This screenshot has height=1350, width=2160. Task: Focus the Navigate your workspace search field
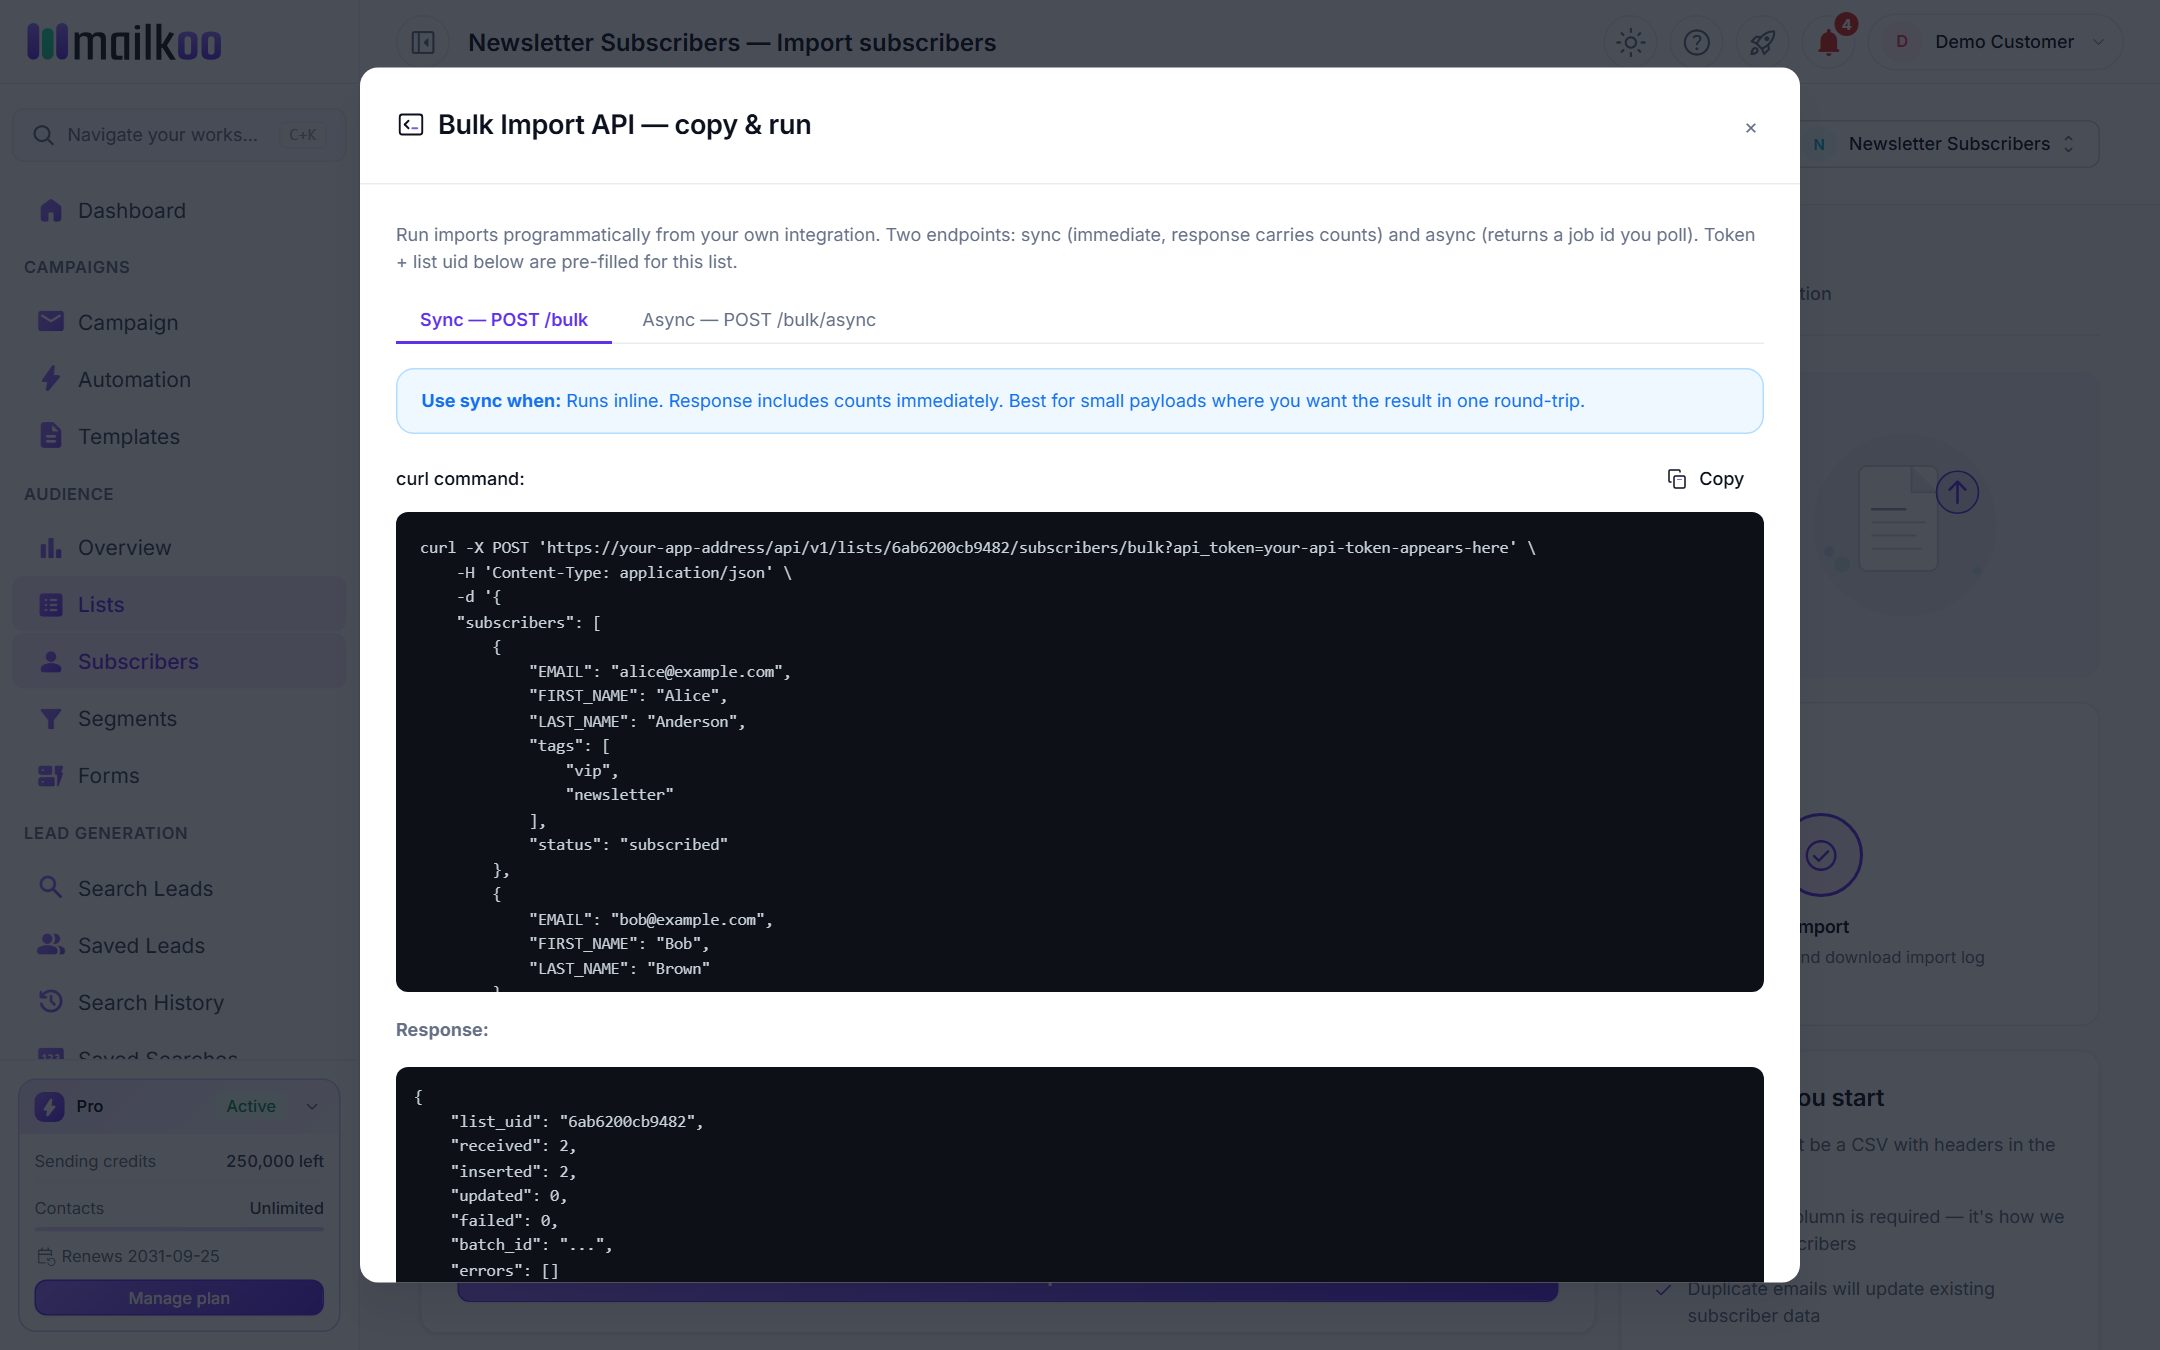point(179,135)
